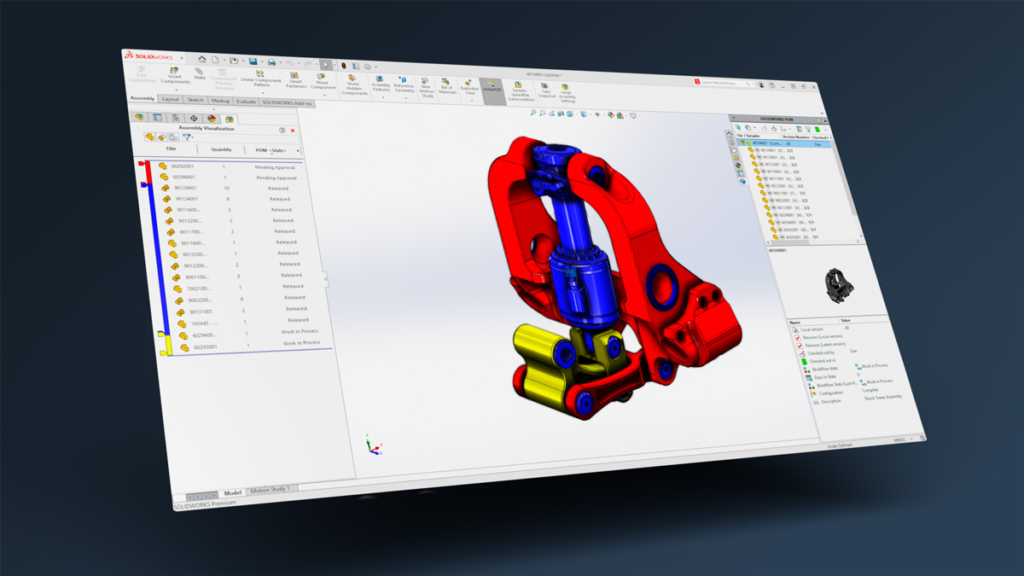Viewport: 1024px width, 576px height.
Task: Activate the Move Component tool
Action: coord(323,80)
